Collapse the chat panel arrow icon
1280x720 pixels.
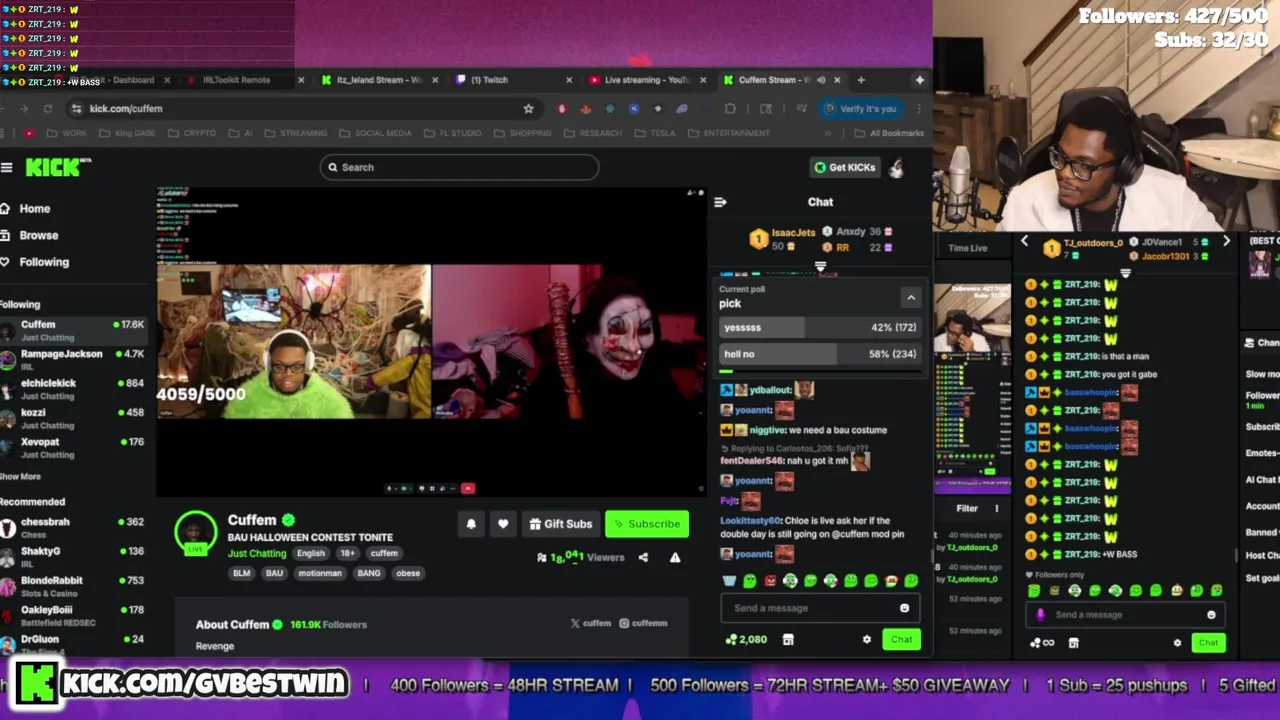pyautogui.click(x=720, y=202)
